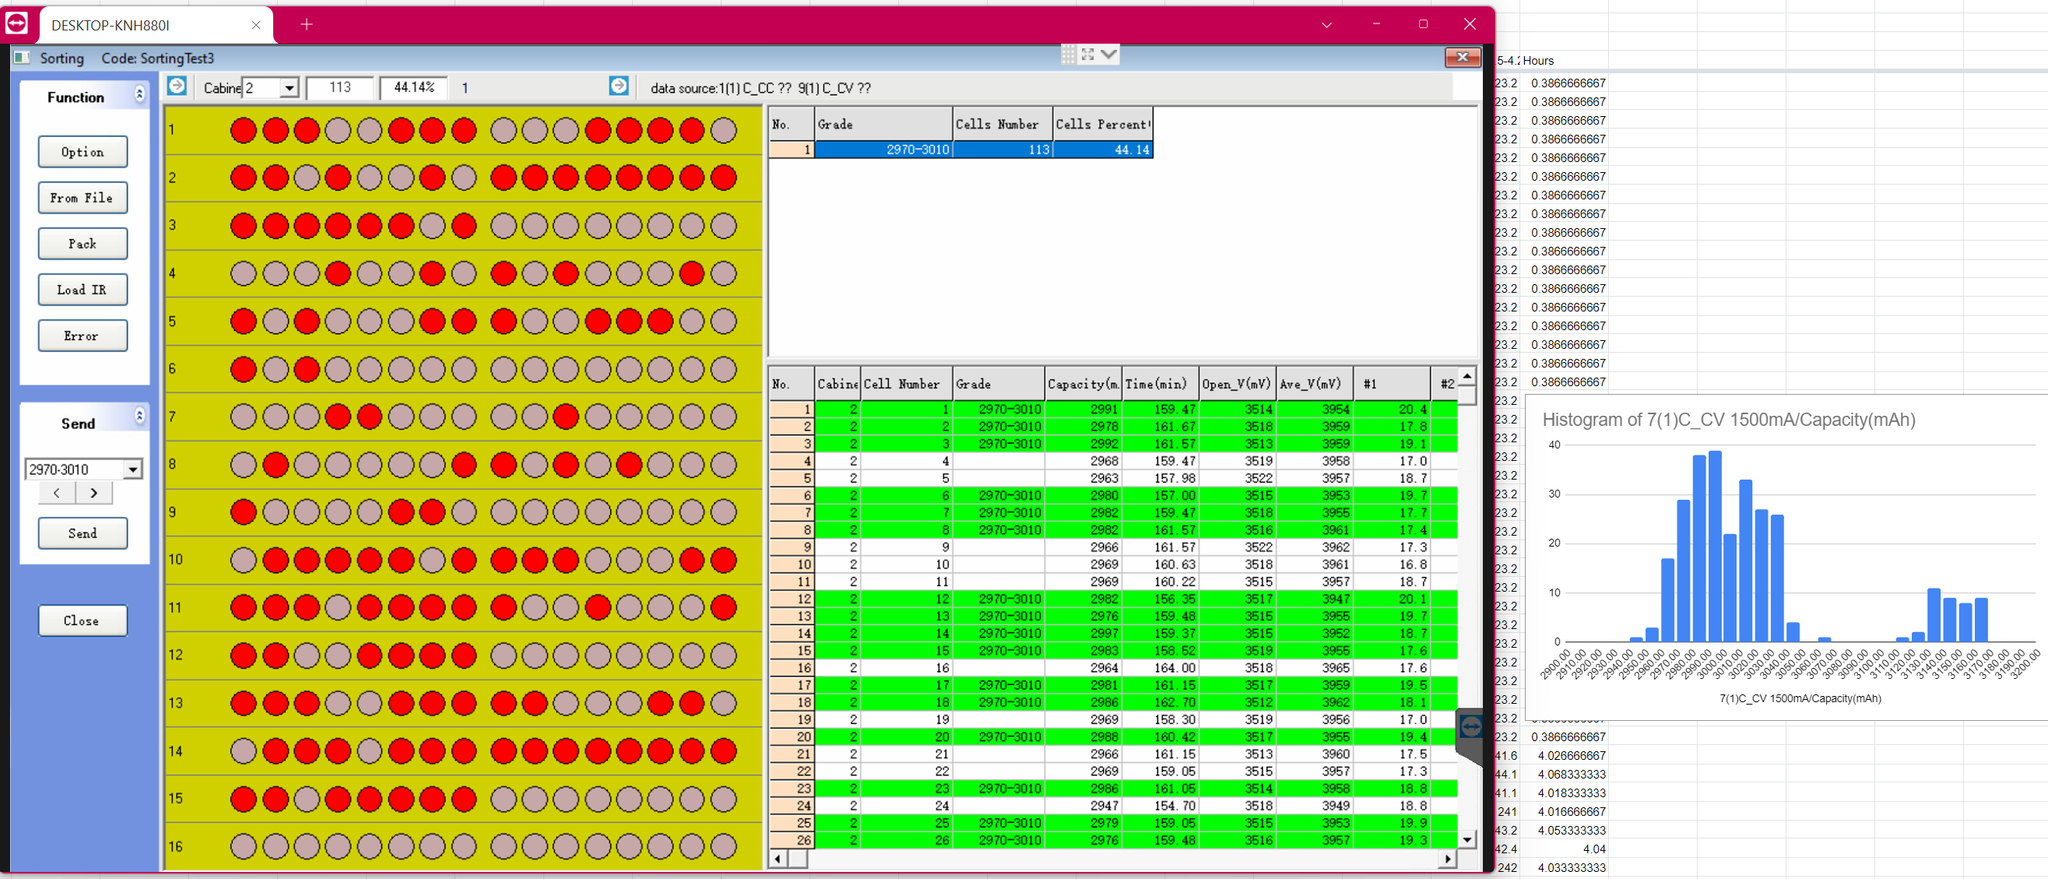Image resolution: width=2048 pixels, height=879 pixels.
Task: Open the title bar chevron menu
Action: [x=1326, y=25]
